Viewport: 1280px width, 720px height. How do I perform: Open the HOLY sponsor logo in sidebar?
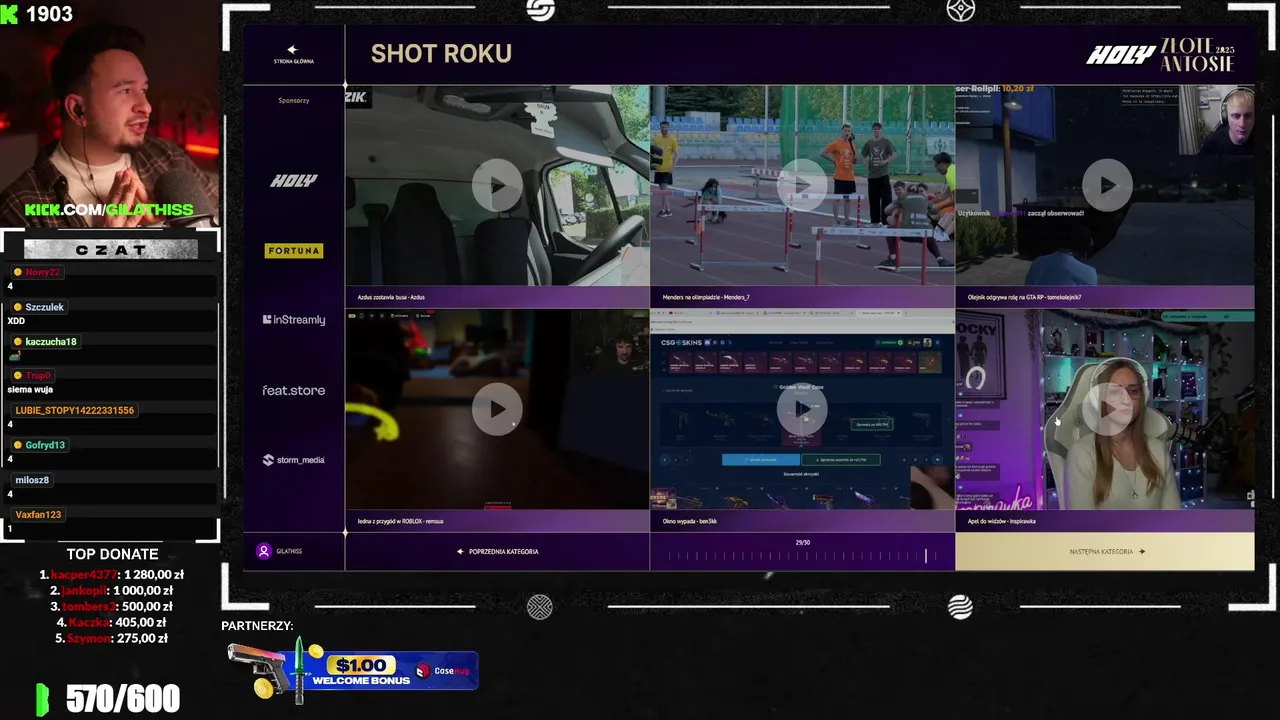coord(294,181)
